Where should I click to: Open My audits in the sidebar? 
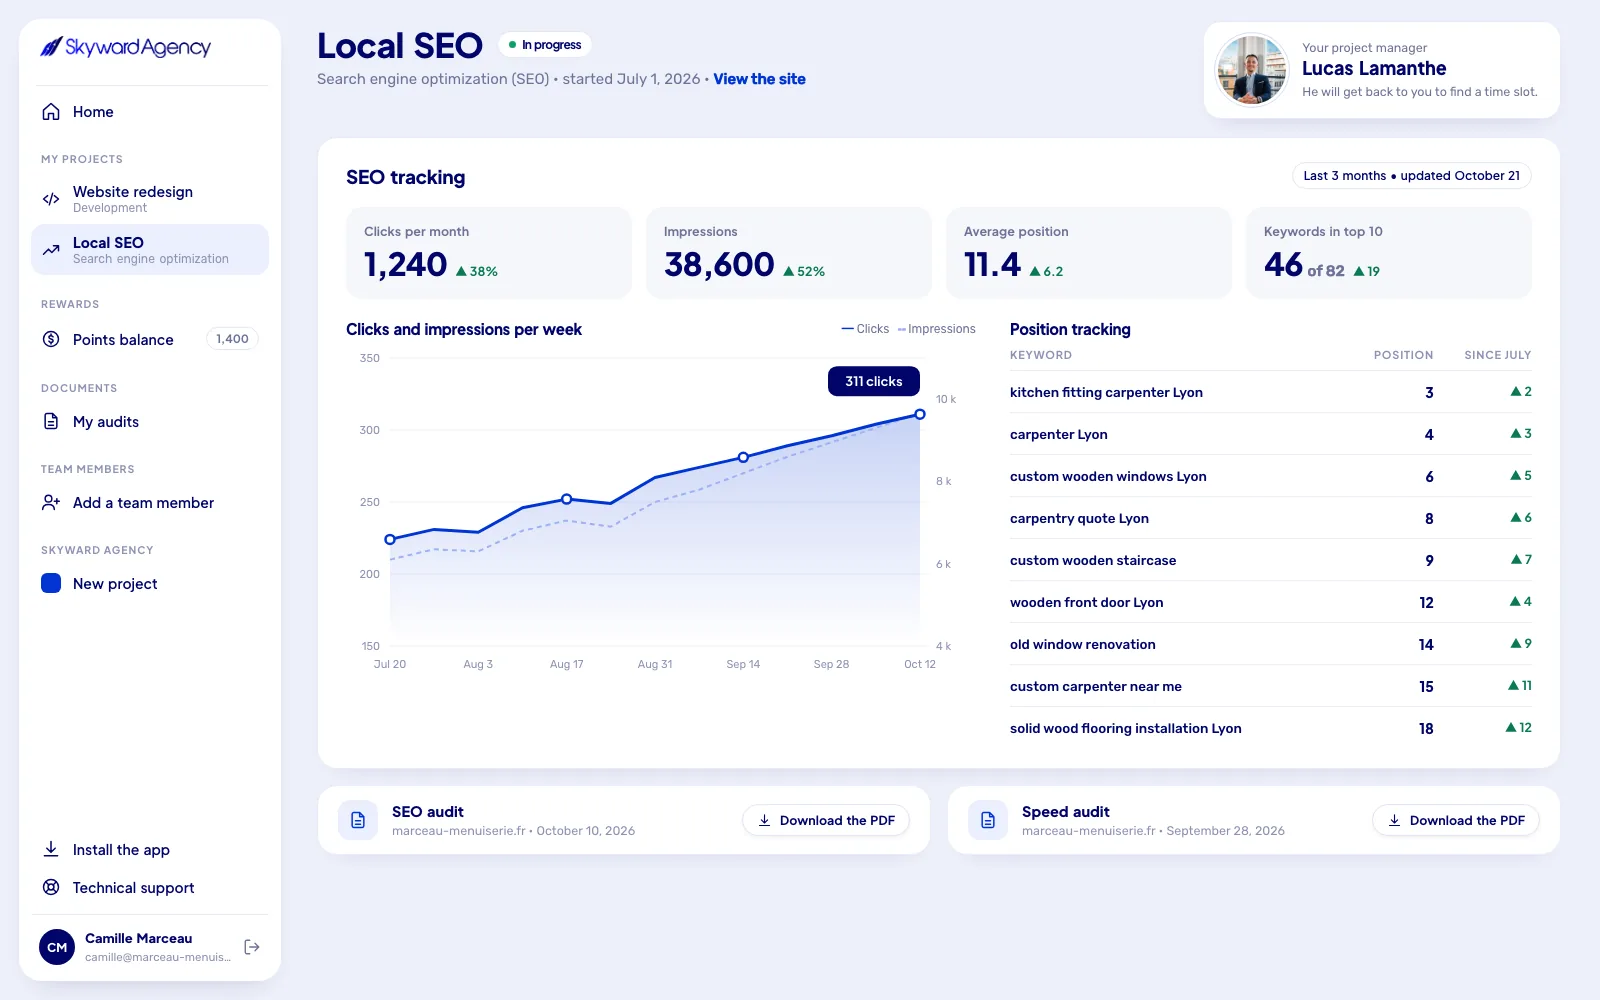[x=150, y=421]
